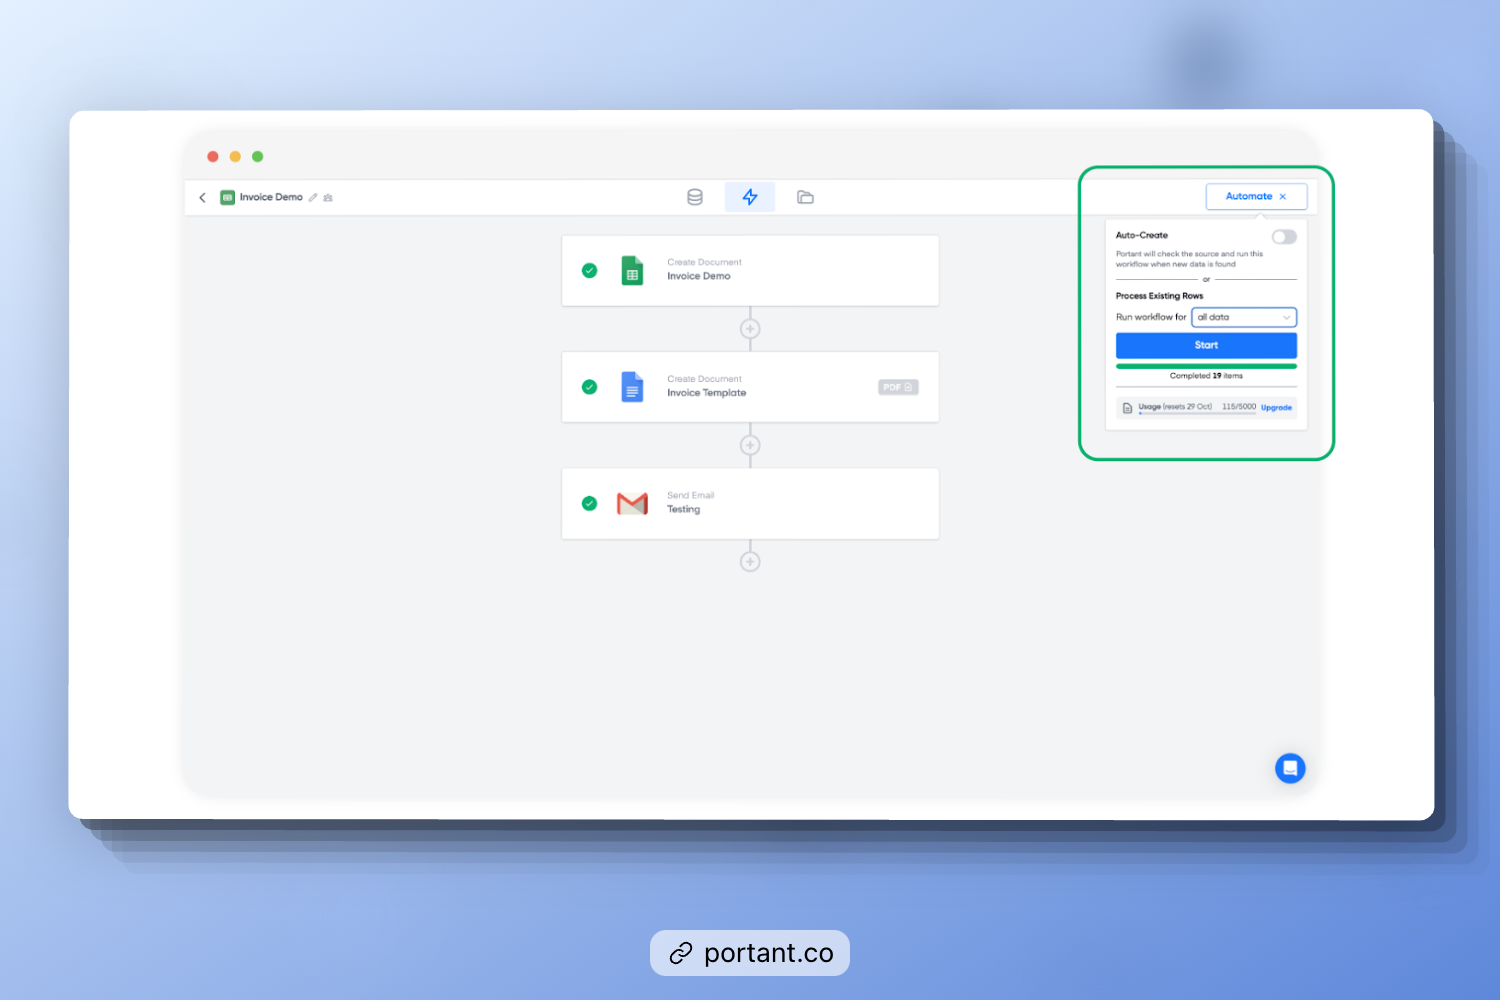The image size is (1500, 1000).
Task: Select the PDF badge on Invoice Template
Action: (x=897, y=387)
